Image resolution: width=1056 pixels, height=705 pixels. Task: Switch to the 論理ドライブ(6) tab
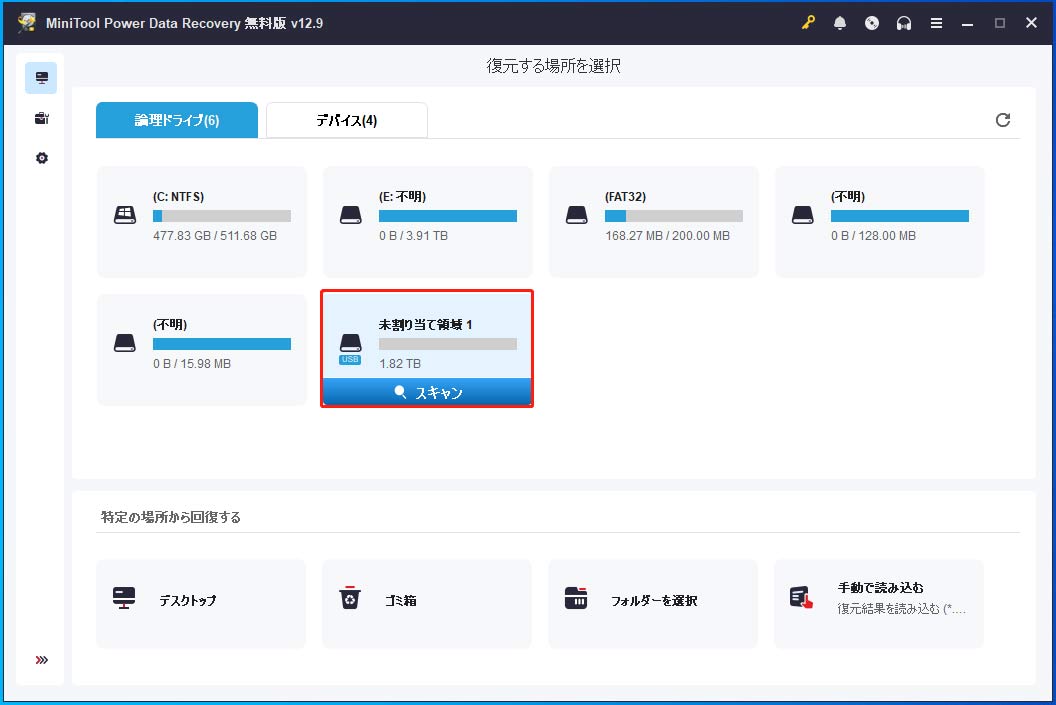pos(176,120)
